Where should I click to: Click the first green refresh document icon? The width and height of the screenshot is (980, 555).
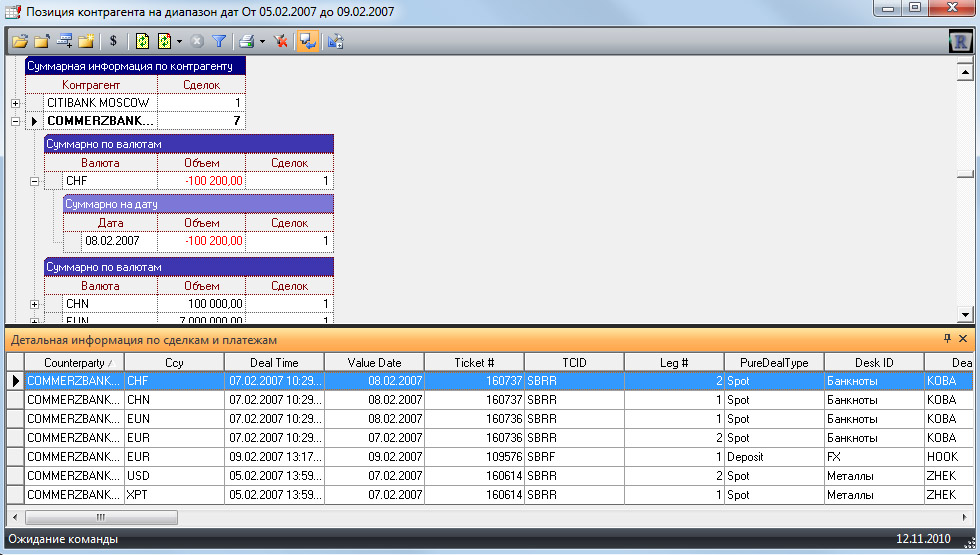tap(142, 41)
